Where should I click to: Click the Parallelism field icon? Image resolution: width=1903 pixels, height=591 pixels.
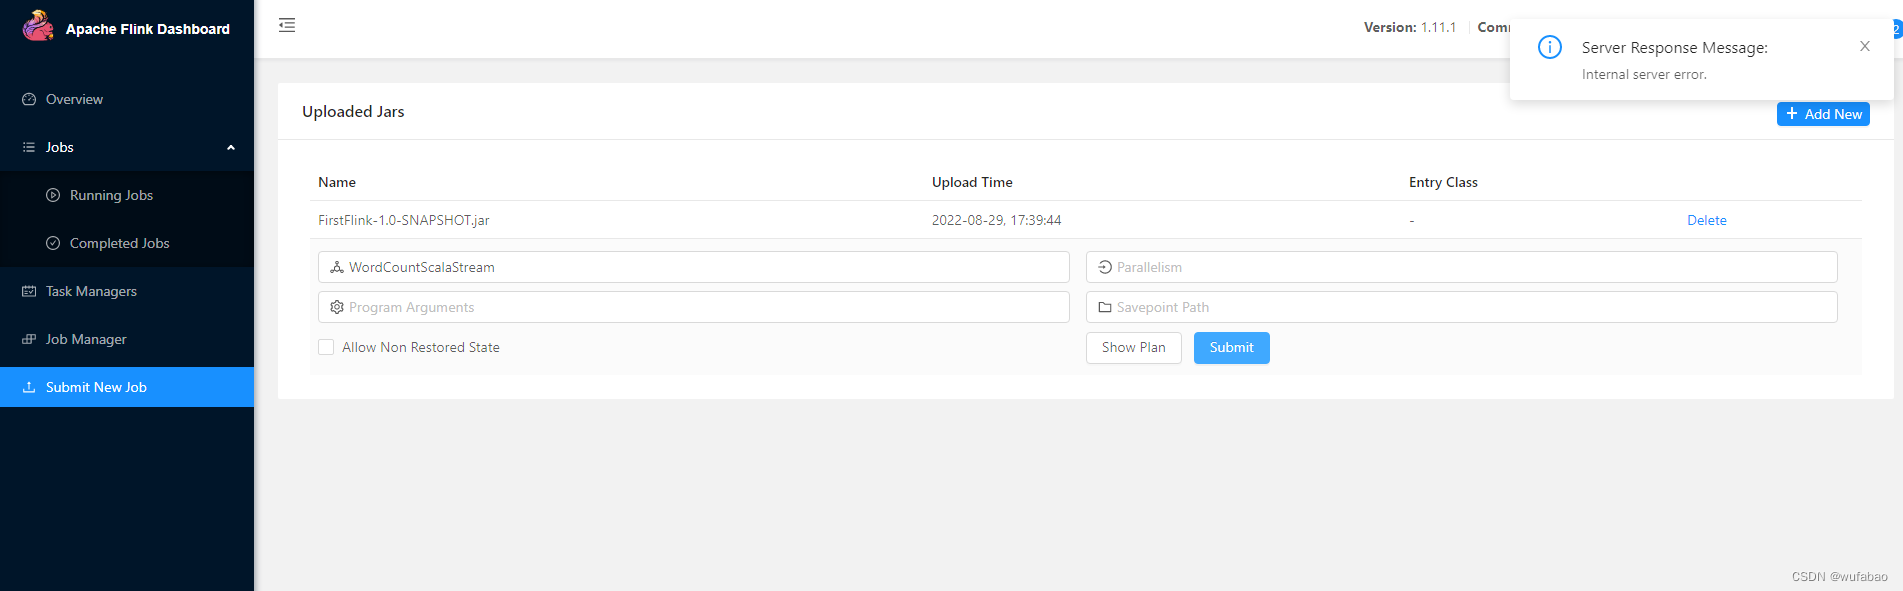1105,267
